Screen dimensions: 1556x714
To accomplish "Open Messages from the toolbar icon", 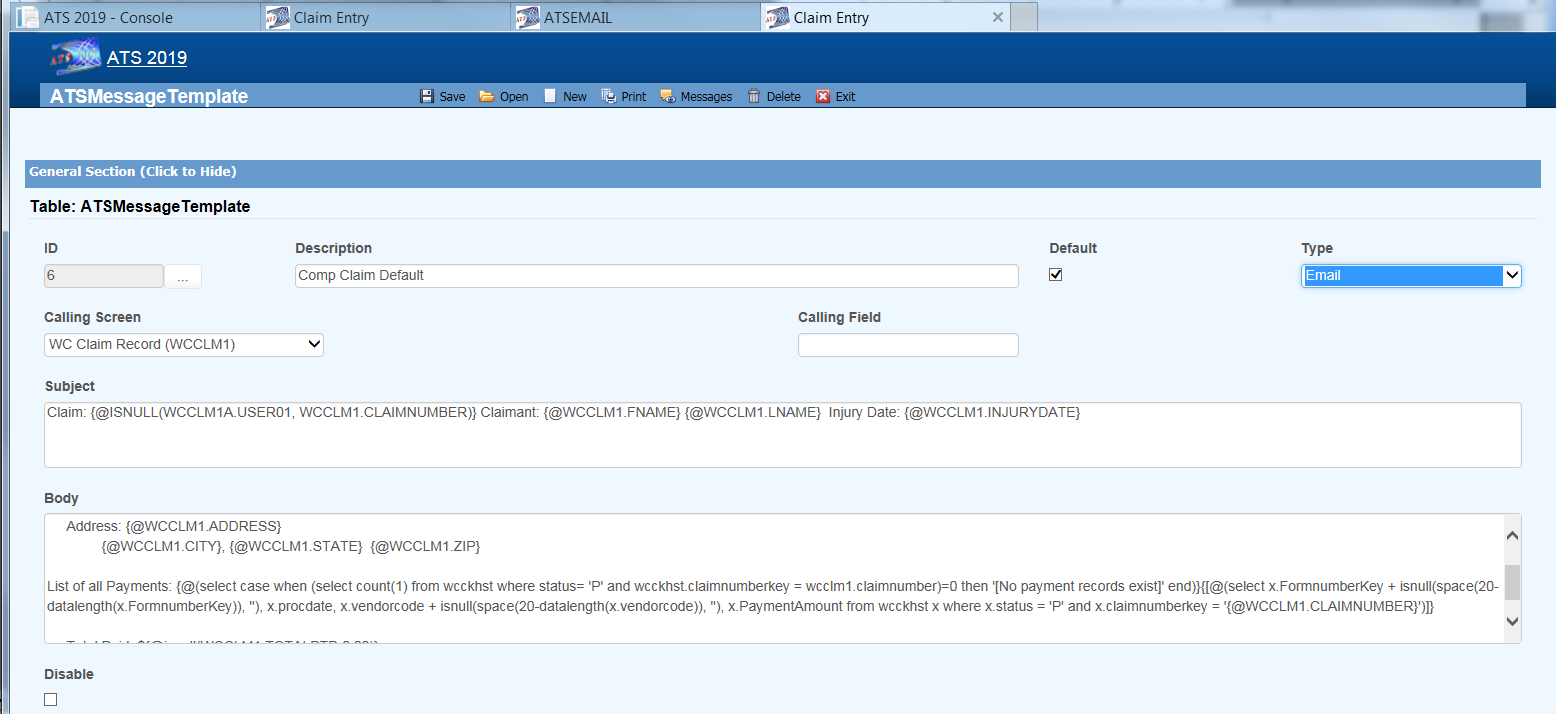I will [667, 97].
